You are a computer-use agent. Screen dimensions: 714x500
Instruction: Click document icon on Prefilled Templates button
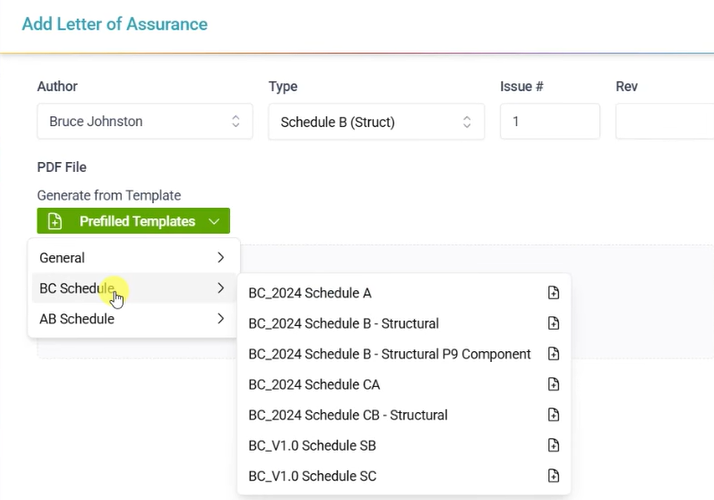tap(55, 221)
